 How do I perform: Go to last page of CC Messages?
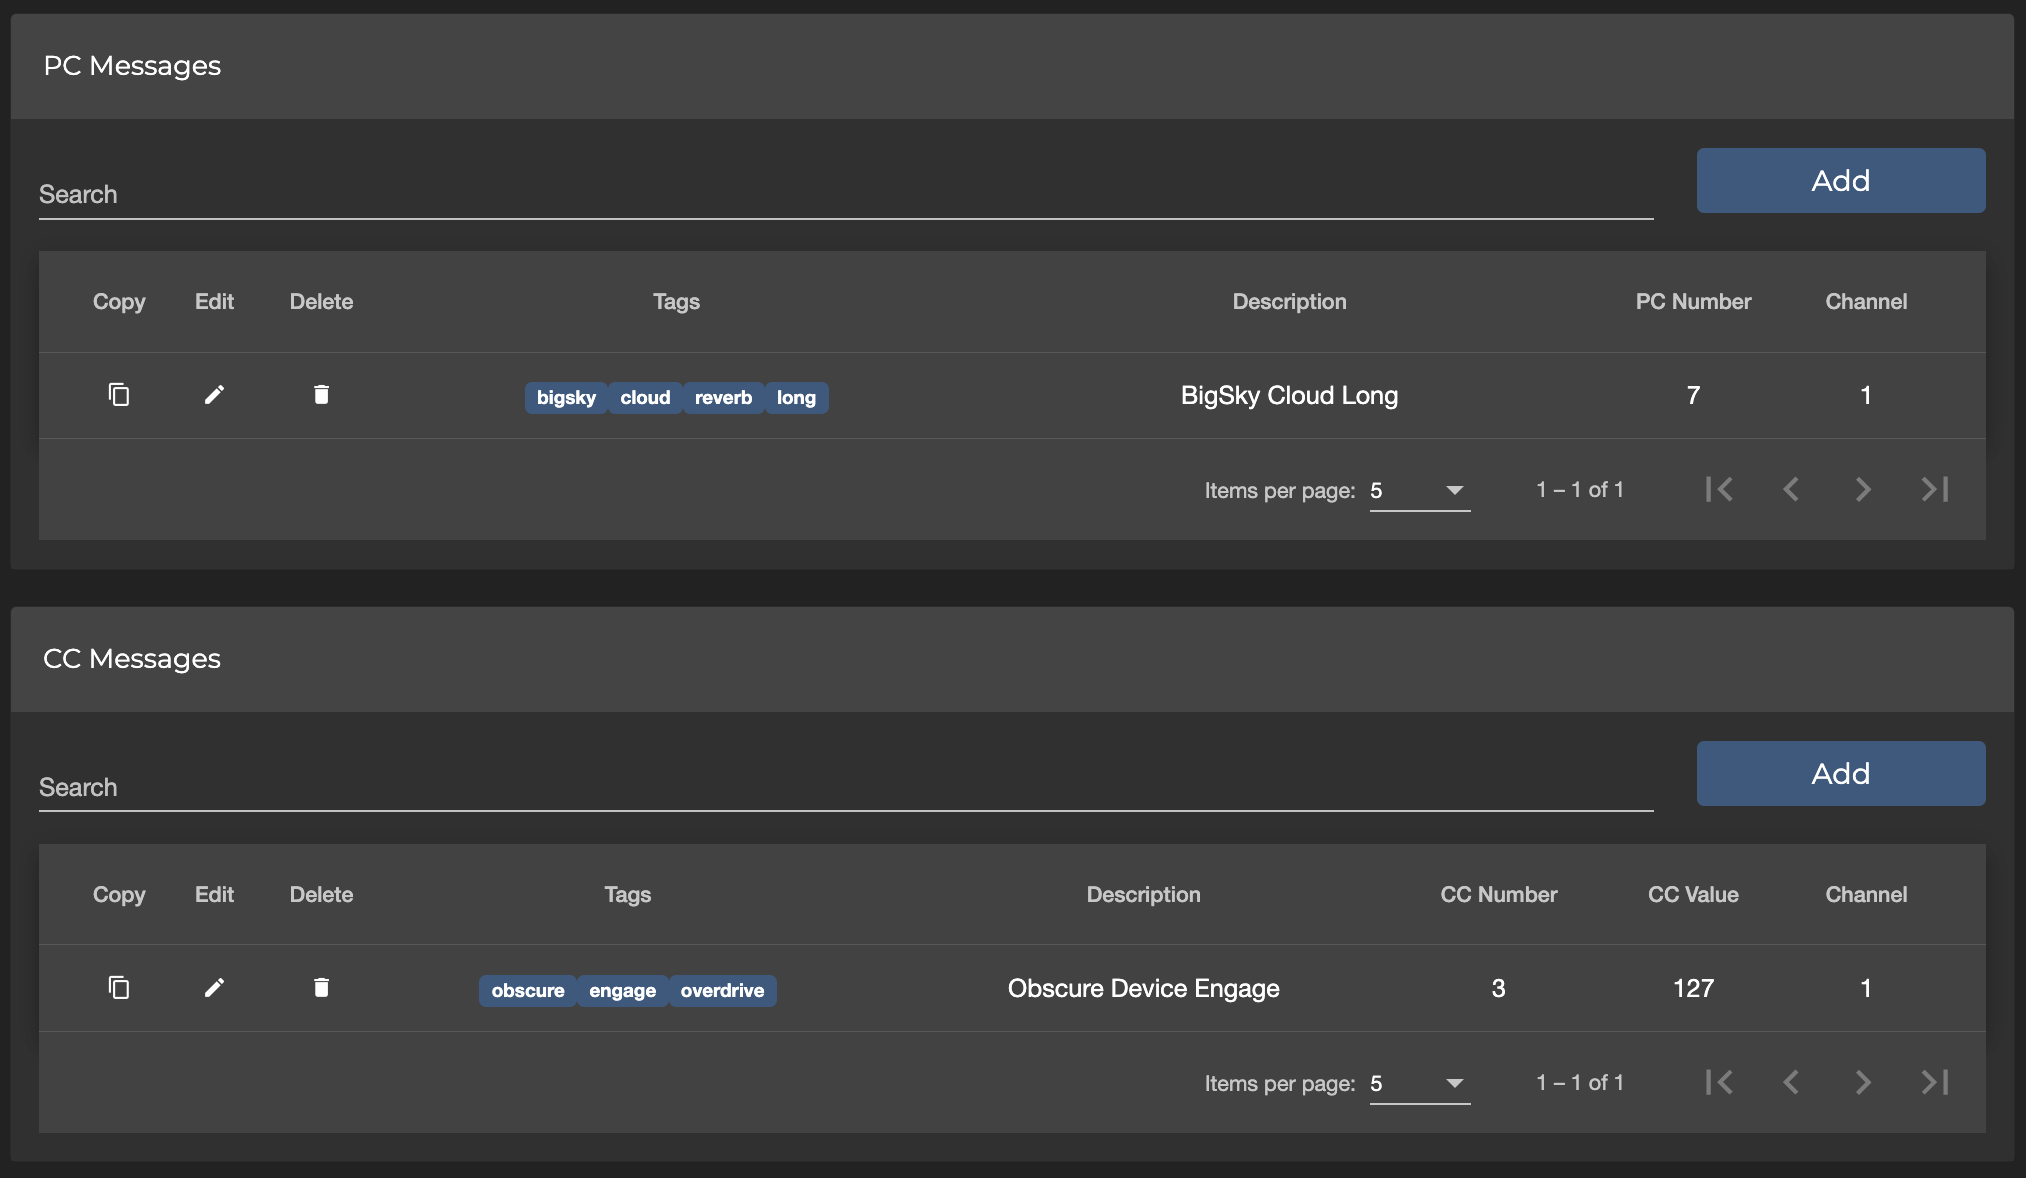(x=1934, y=1083)
